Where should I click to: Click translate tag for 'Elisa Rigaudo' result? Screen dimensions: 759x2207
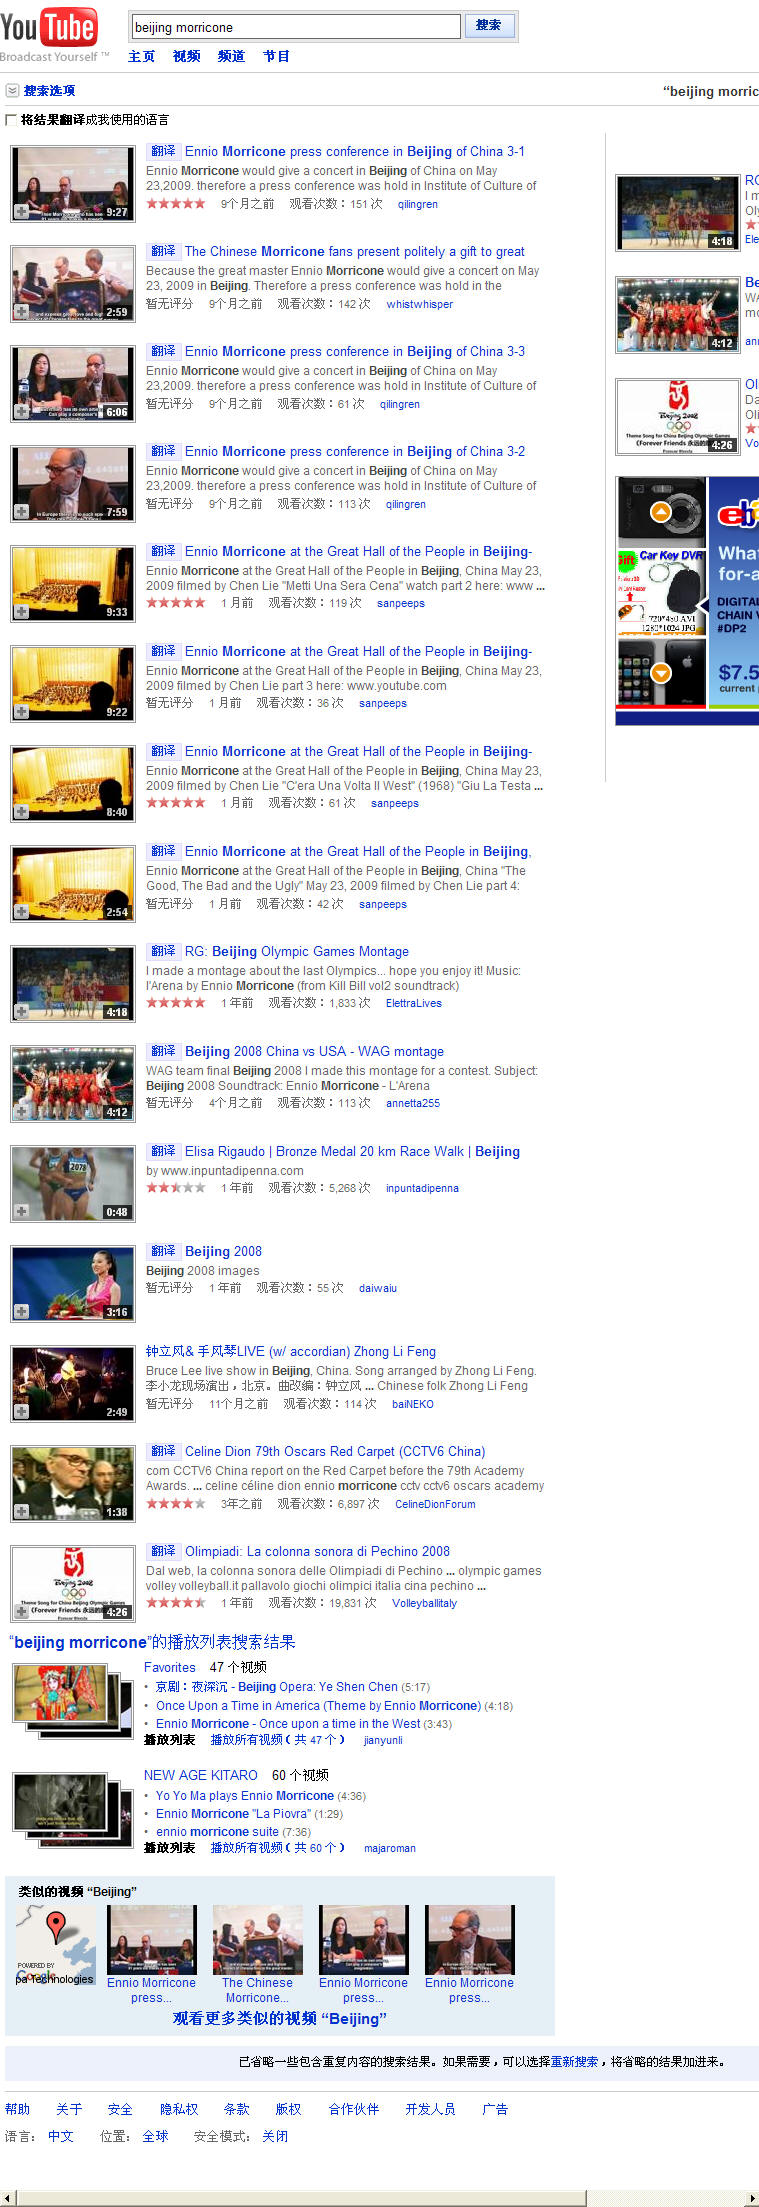point(163,1151)
